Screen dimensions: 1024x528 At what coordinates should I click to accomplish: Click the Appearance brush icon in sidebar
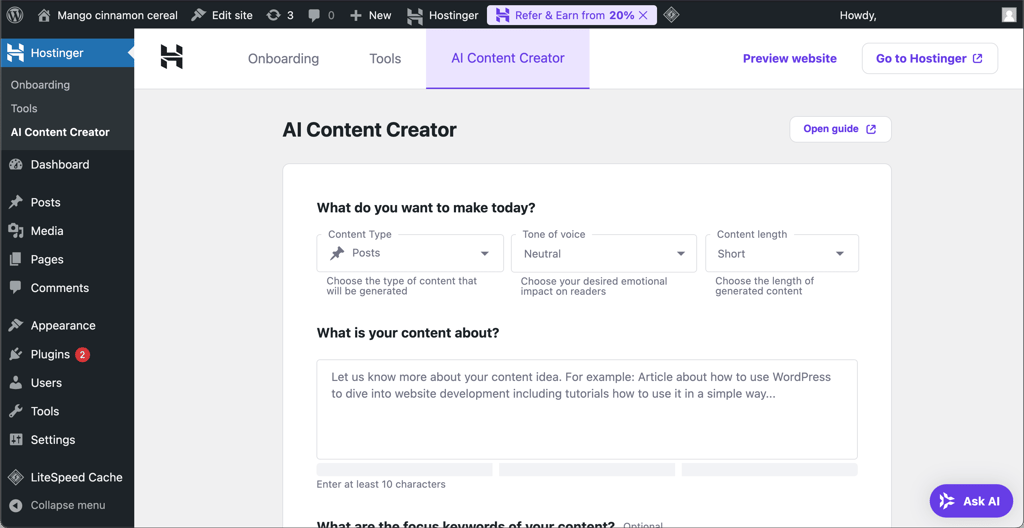tap(16, 325)
